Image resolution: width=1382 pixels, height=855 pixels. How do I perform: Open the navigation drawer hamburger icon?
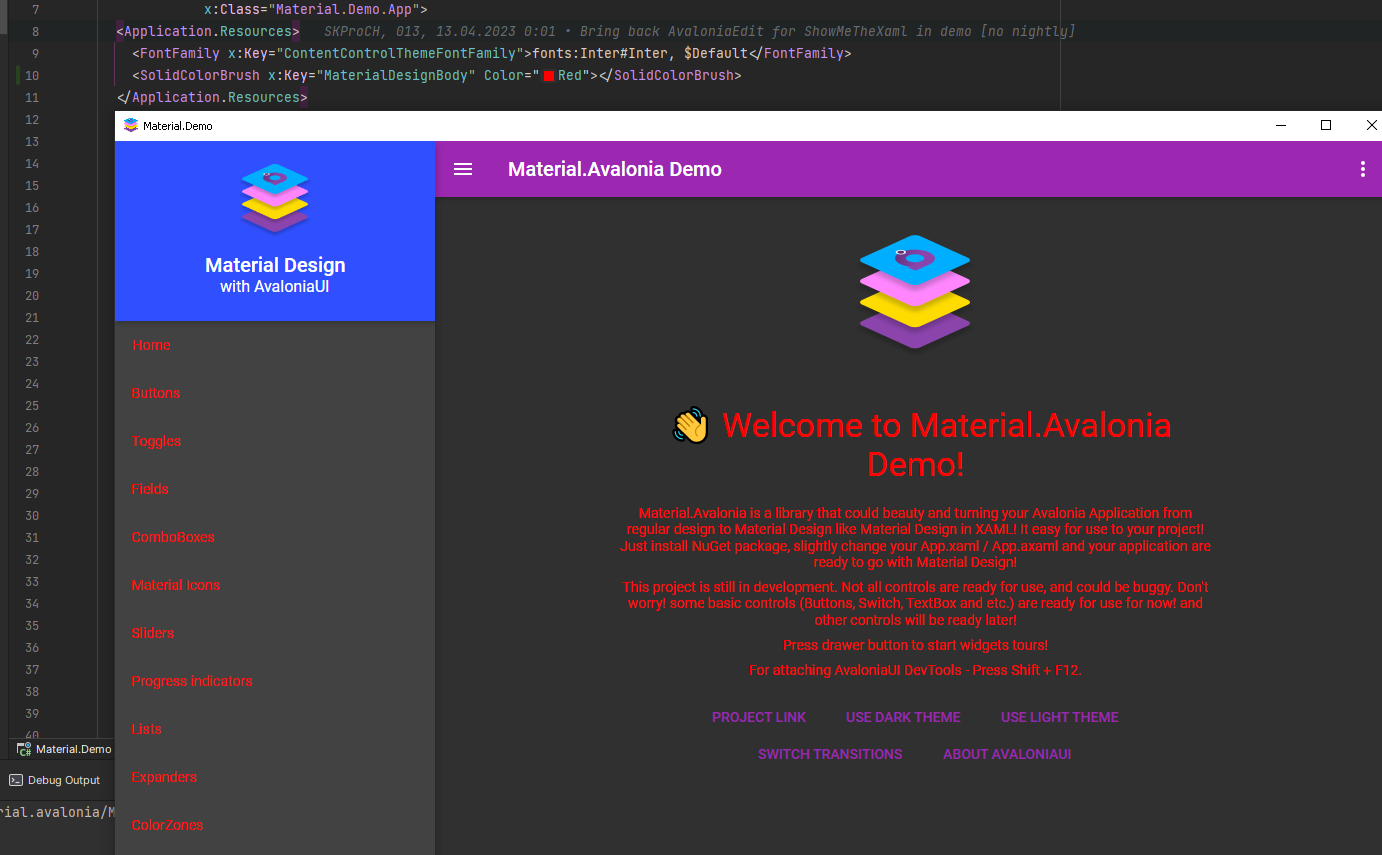click(463, 169)
